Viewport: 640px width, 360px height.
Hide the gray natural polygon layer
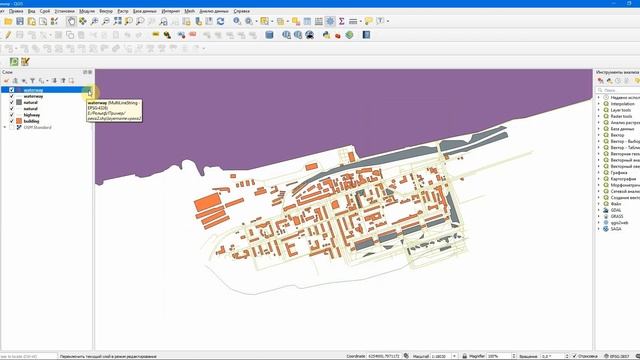point(11,102)
